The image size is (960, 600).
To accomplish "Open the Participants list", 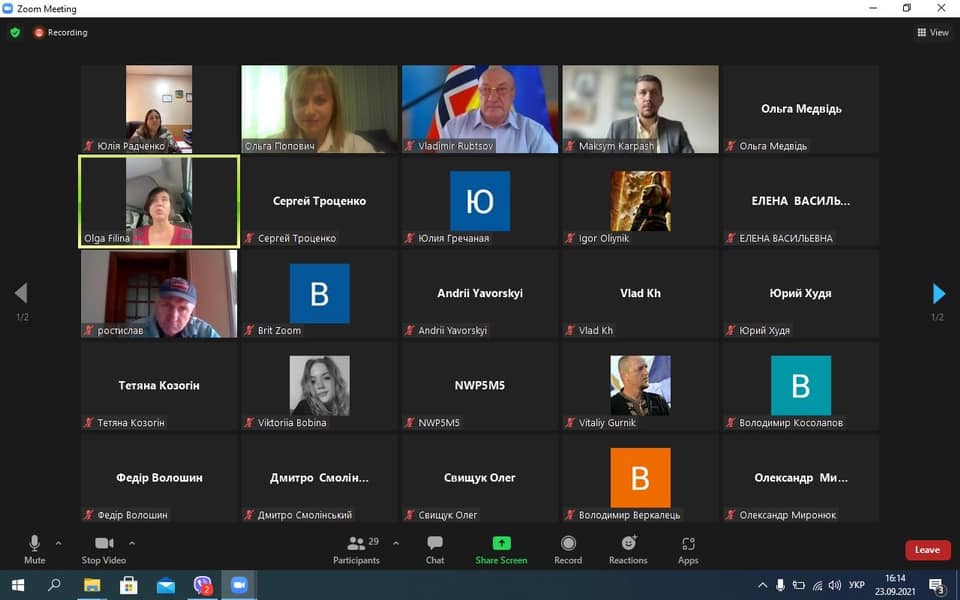I will coord(356,548).
